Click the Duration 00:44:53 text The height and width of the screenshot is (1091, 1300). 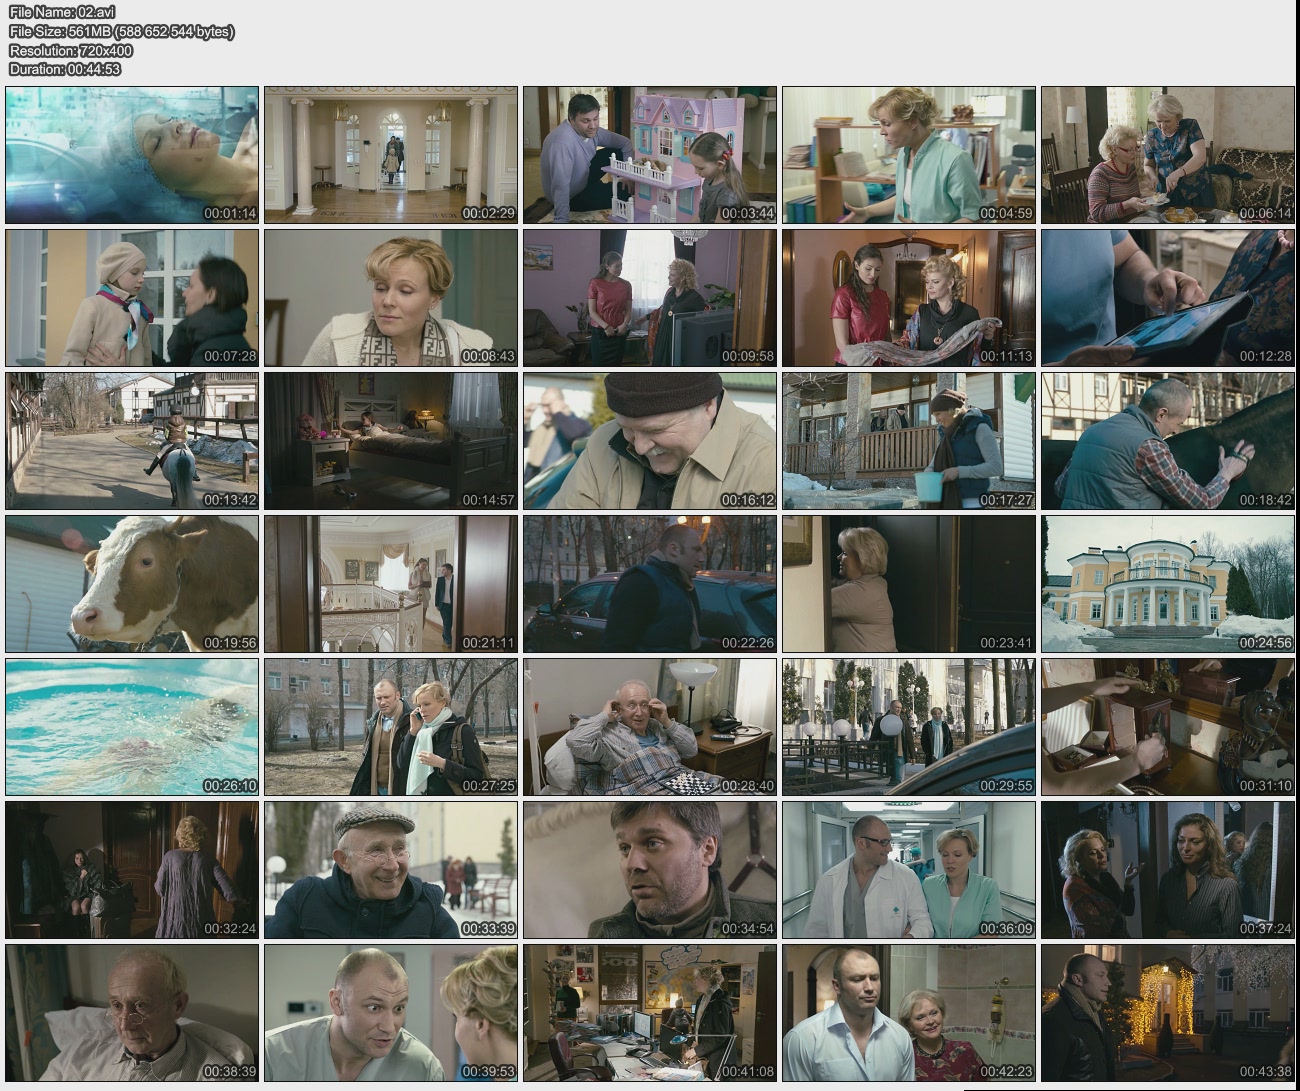point(65,69)
